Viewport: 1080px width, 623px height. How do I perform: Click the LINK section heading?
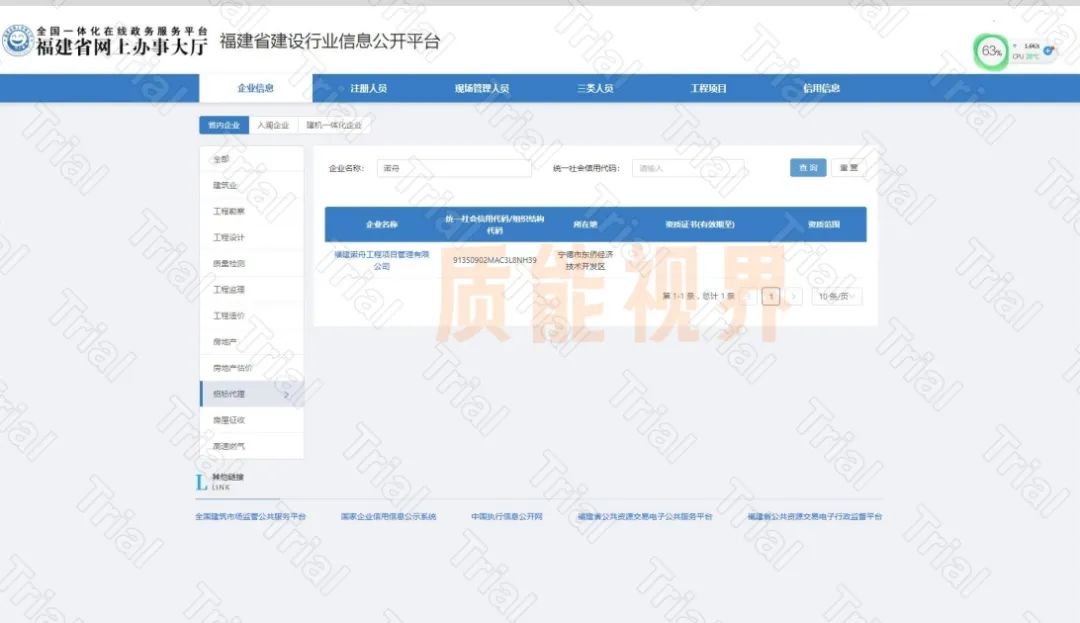(220, 483)
